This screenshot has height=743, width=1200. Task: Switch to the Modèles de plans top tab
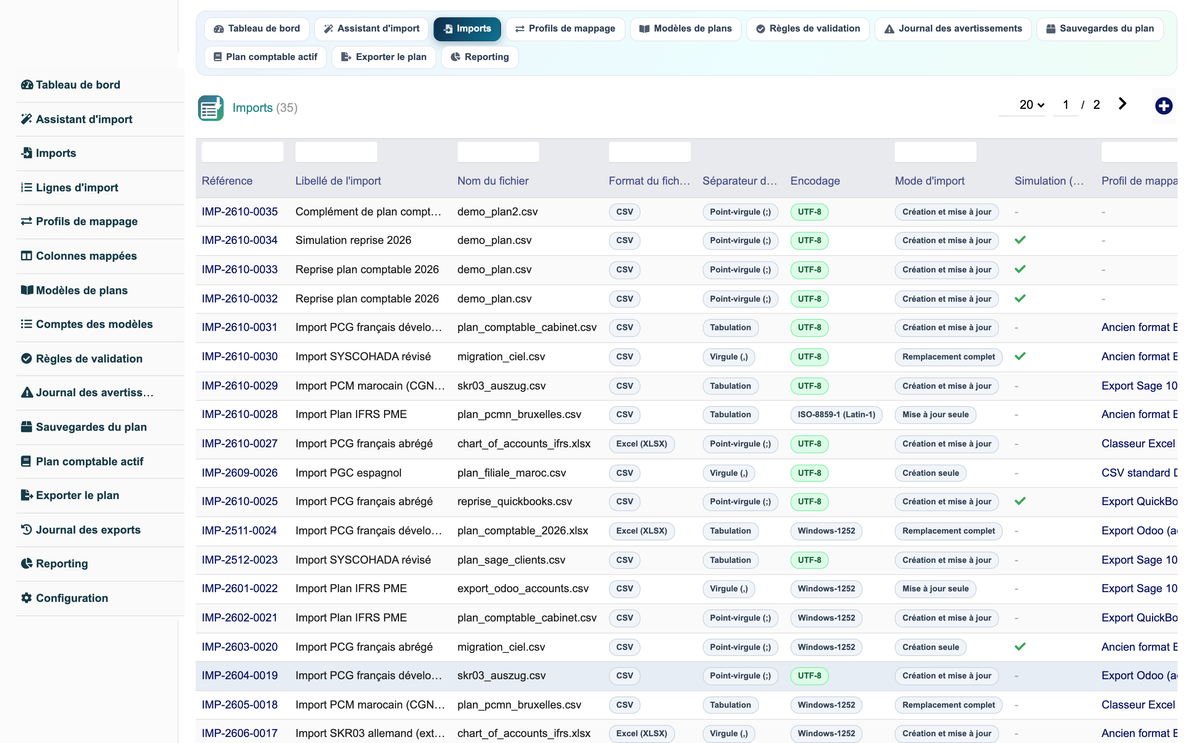point(685,29)
